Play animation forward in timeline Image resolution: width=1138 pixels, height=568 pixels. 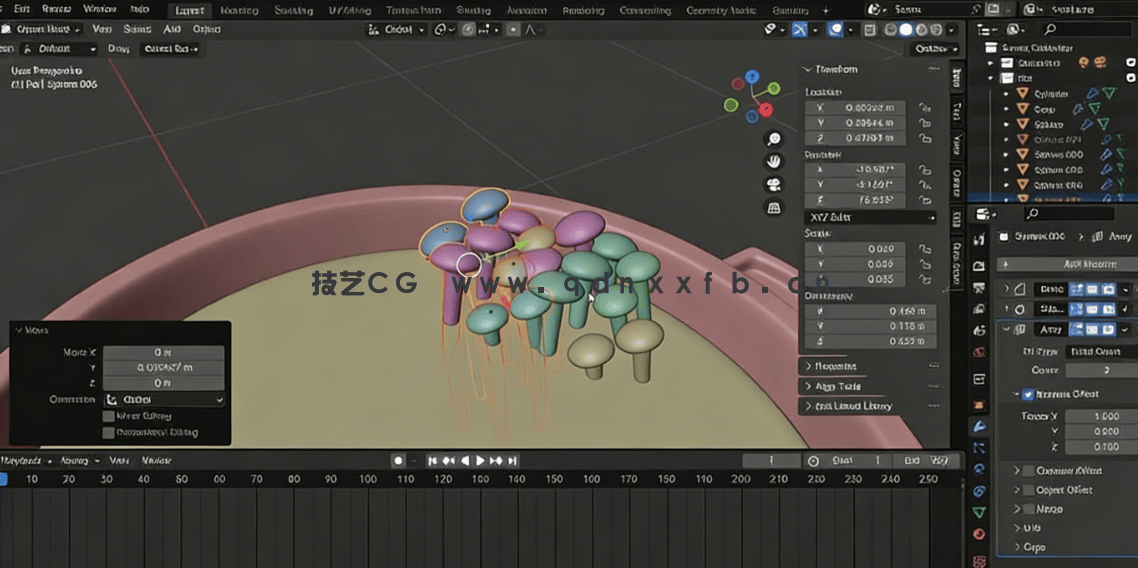coord(480,461)
